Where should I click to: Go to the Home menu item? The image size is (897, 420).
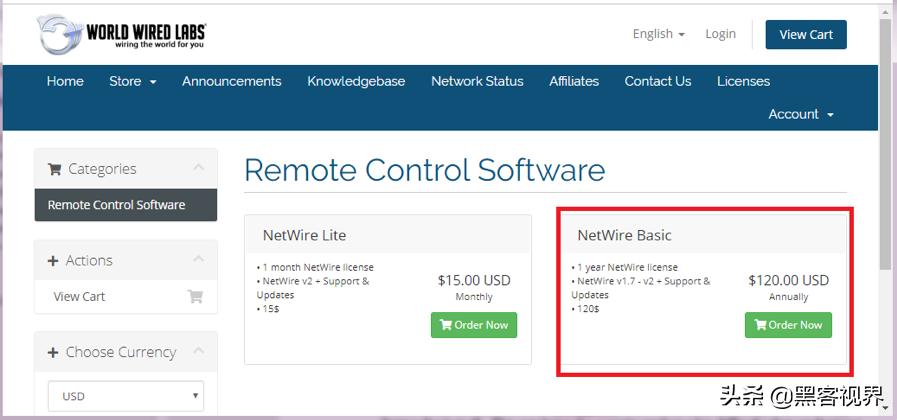65,81
